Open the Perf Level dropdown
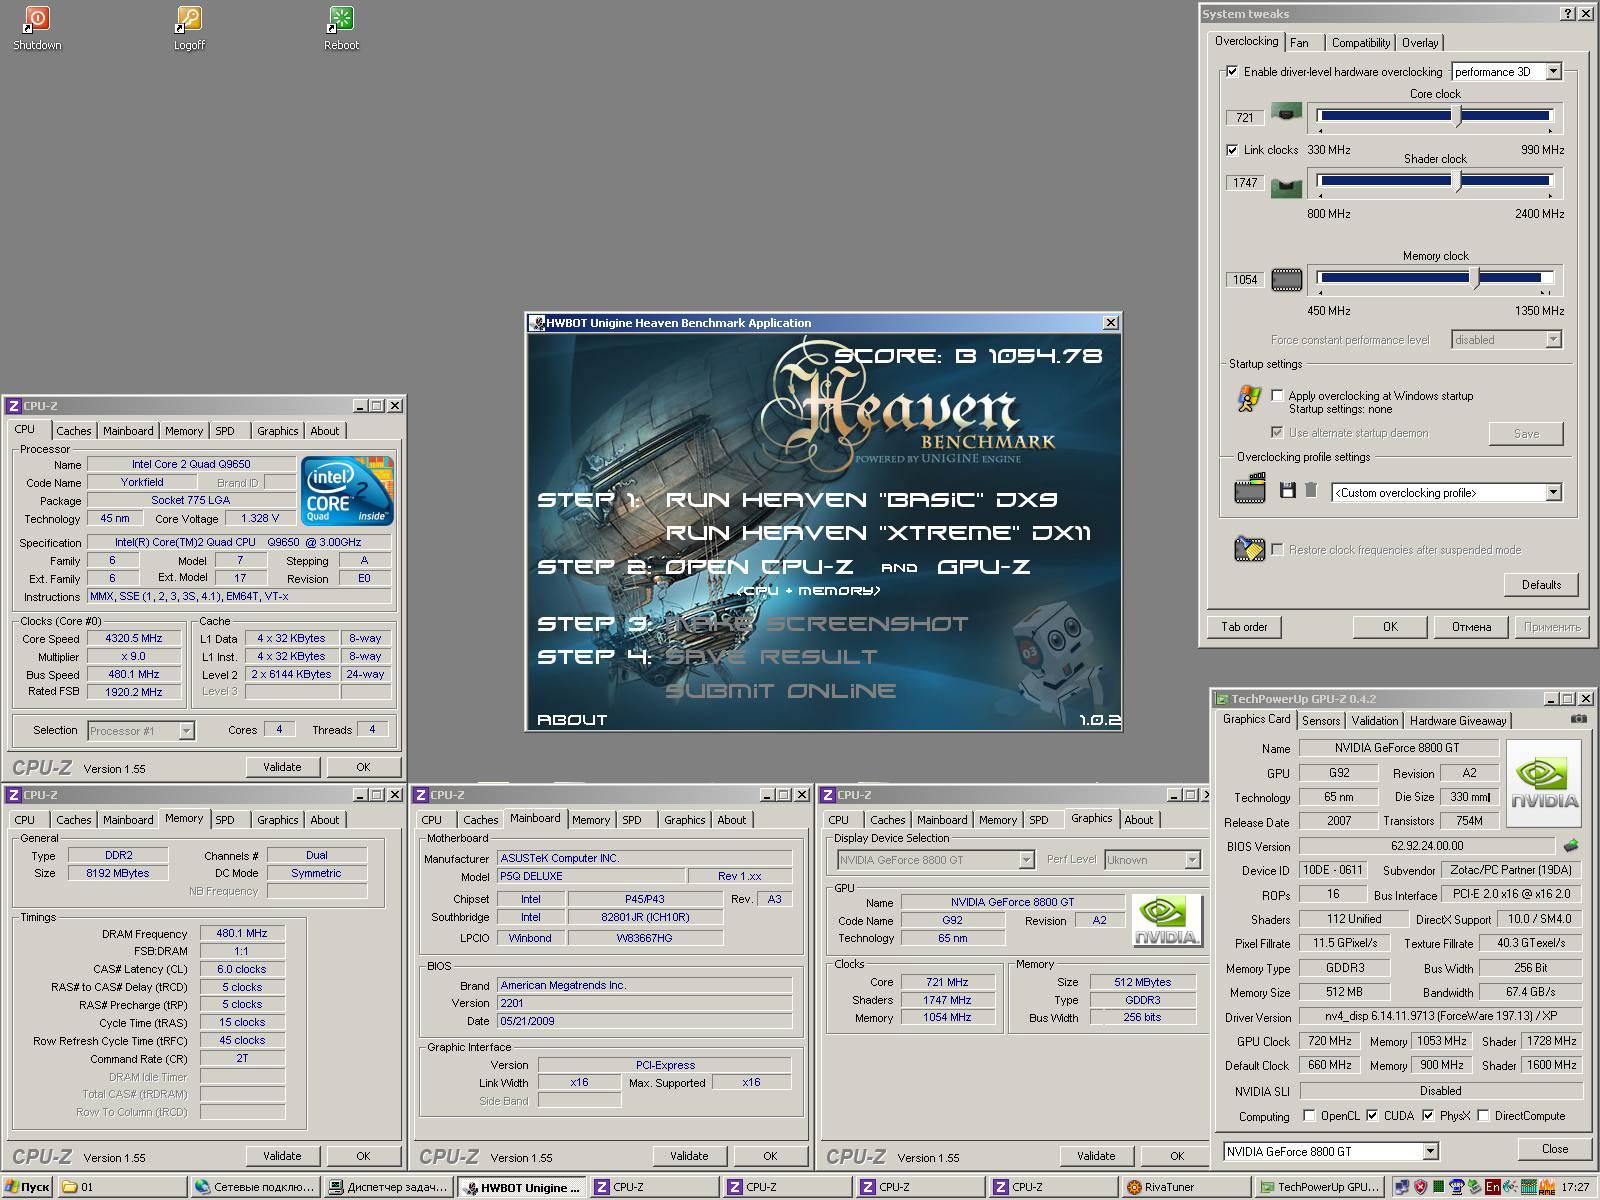The image size is (1600, 1200). pyautogui.click(x=1152, y=860)
